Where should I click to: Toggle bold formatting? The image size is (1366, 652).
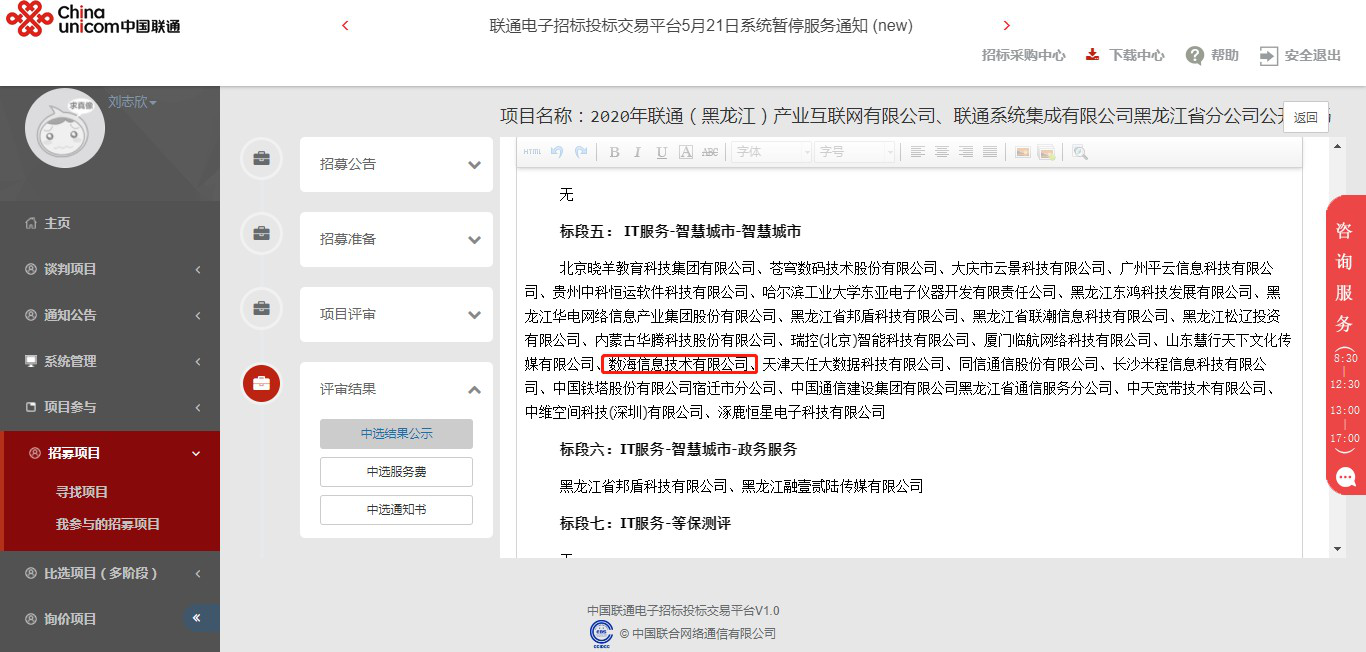click(614, 152)
